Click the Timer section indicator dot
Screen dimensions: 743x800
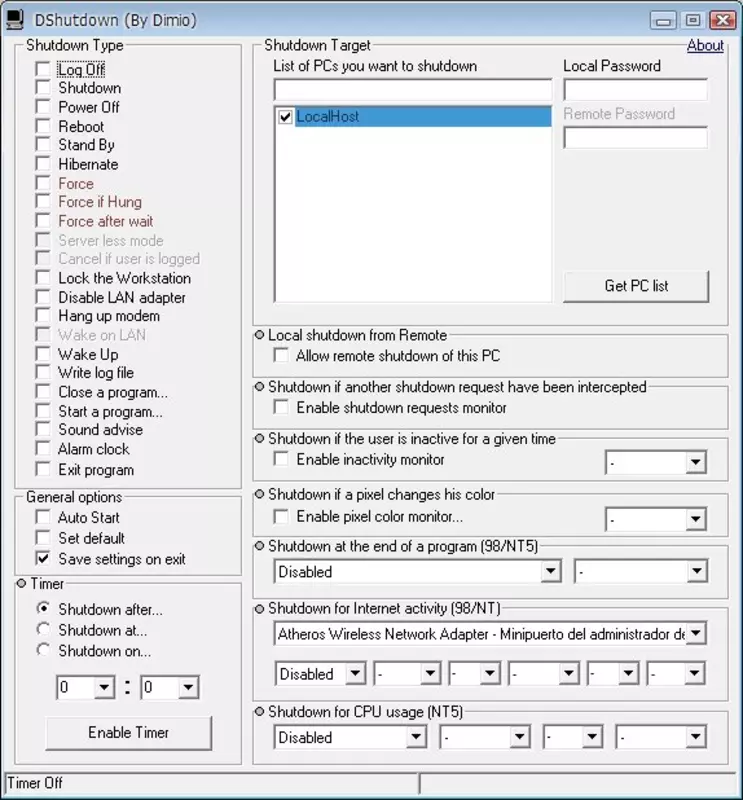coord(21,583)
